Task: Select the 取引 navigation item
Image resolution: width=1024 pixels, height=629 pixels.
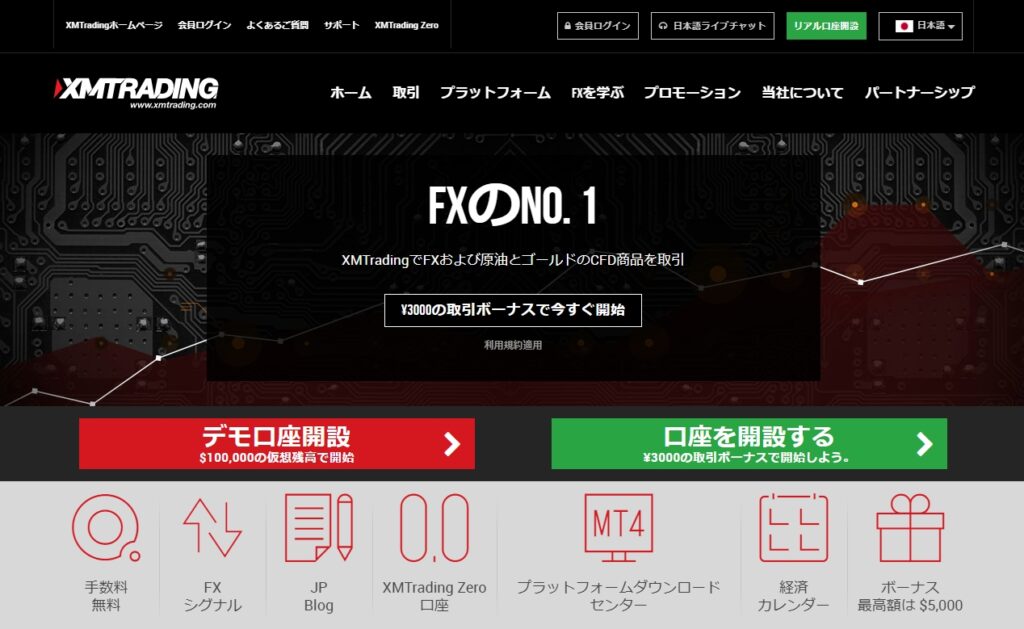Action: pyautogui.click(x=406, y=93)
